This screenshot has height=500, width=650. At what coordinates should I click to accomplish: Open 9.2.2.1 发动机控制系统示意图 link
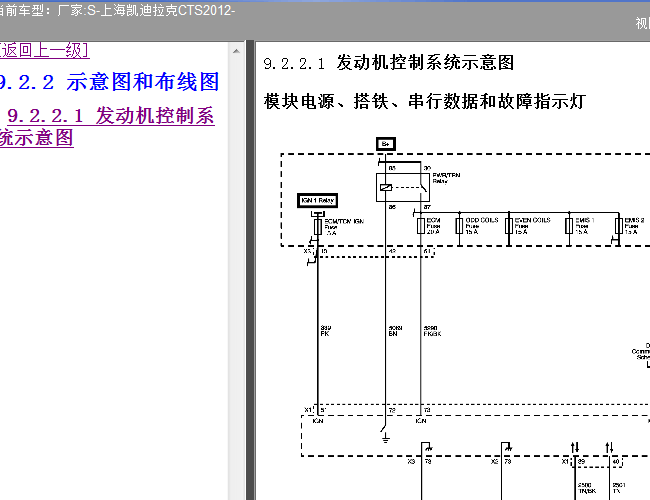point(107,126)
